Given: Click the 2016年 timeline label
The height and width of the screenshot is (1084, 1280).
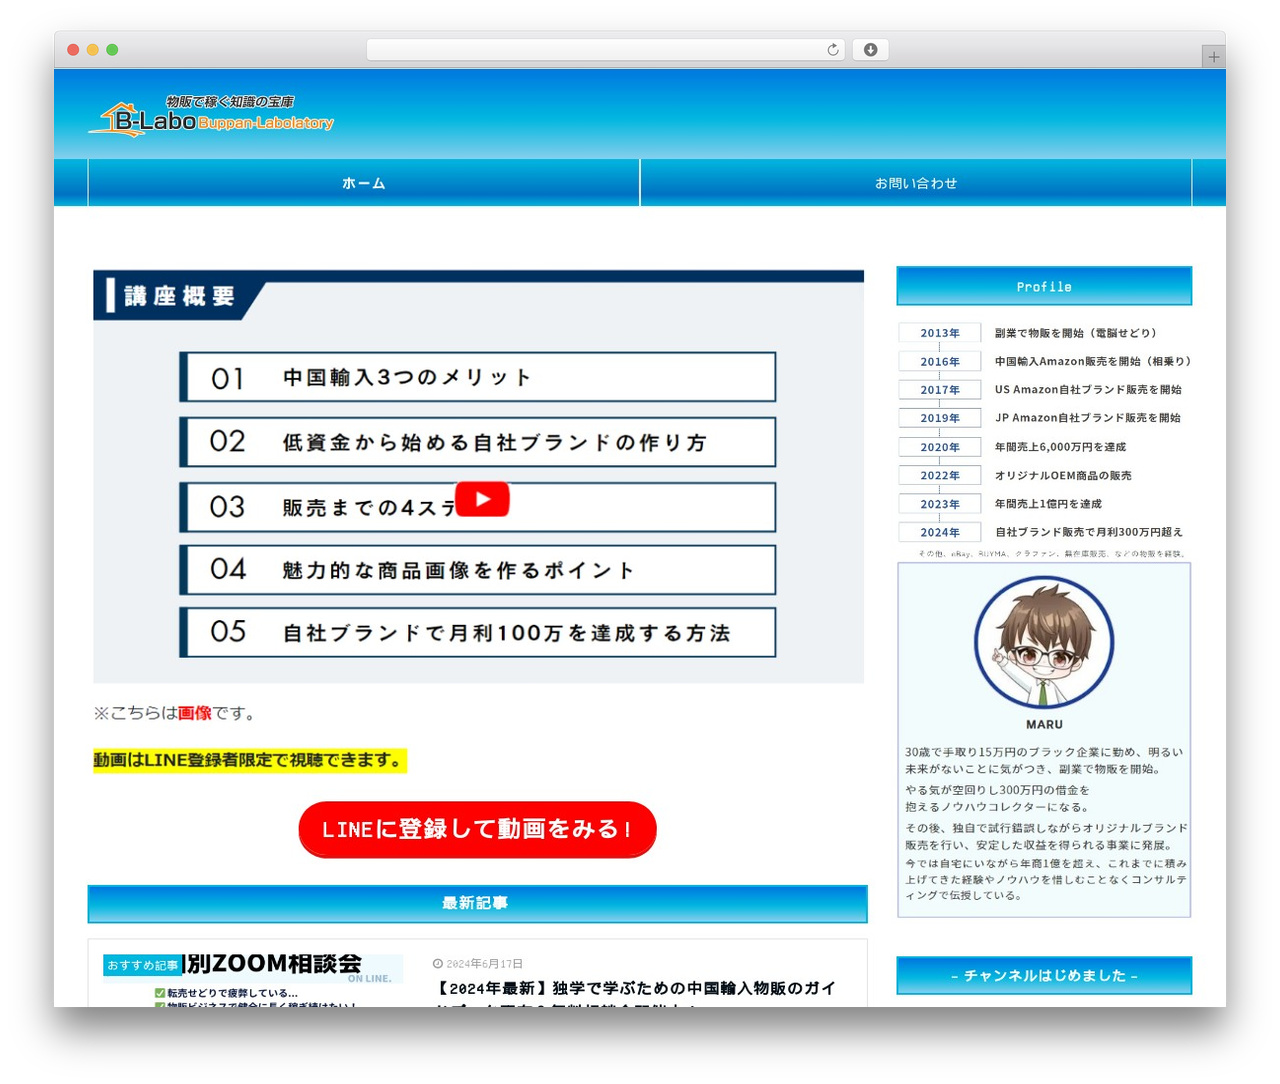Looking at the screenshot, I should click(x=940, y=362).
